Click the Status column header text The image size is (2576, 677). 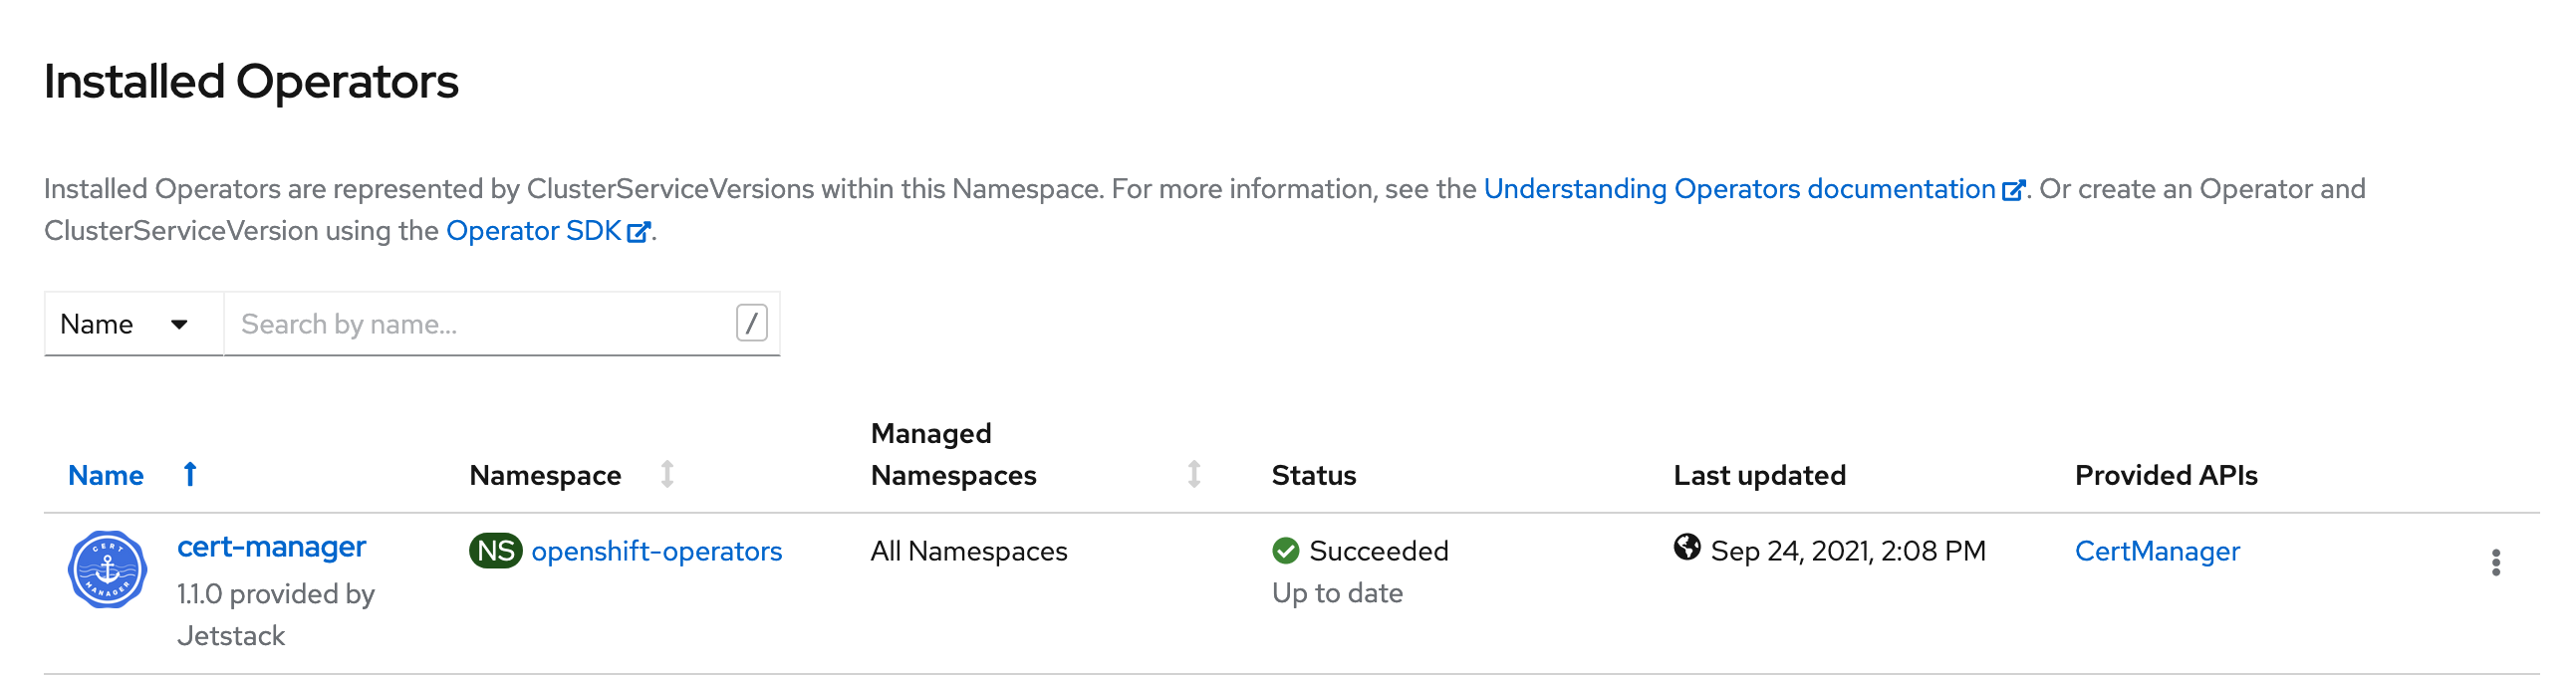(1314, 475)
